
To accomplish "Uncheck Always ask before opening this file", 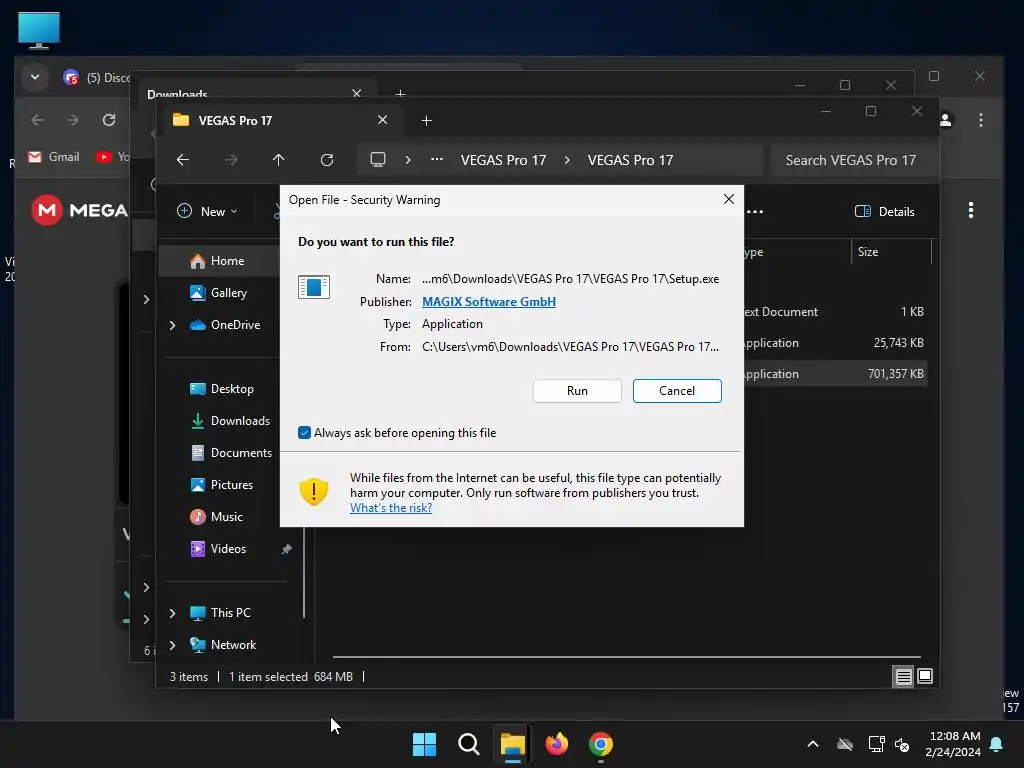I will pyautogui.click(x=304, y=432).
